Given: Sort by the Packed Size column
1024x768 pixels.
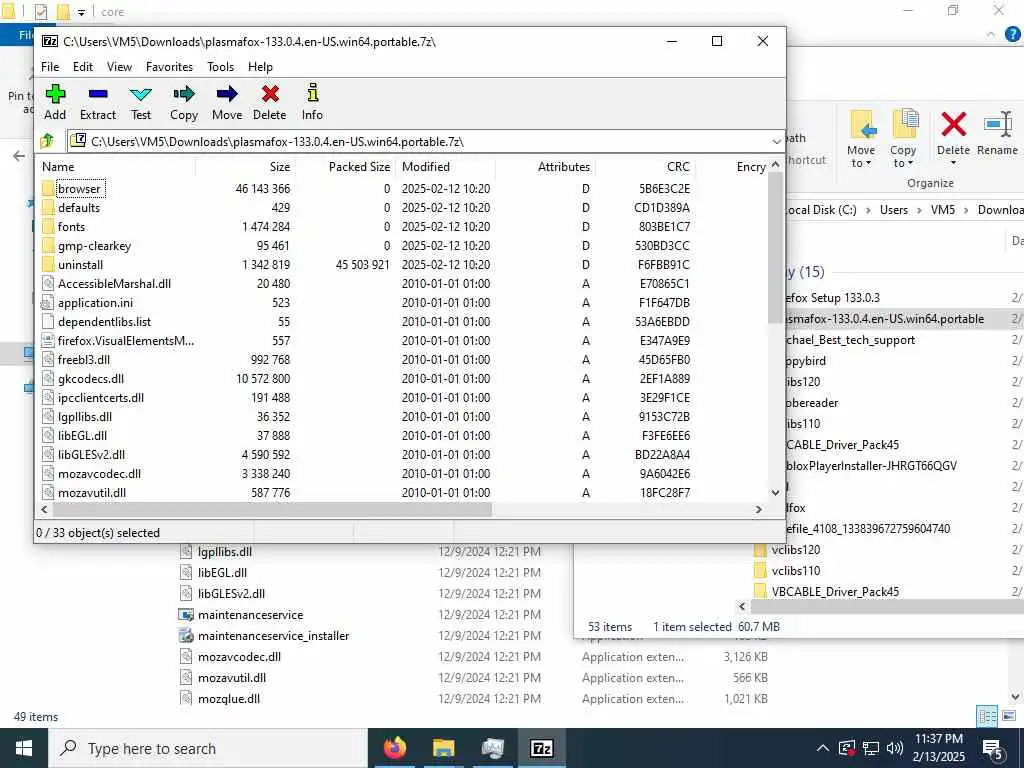Looking at the screenshot, I should click(345, 167).
